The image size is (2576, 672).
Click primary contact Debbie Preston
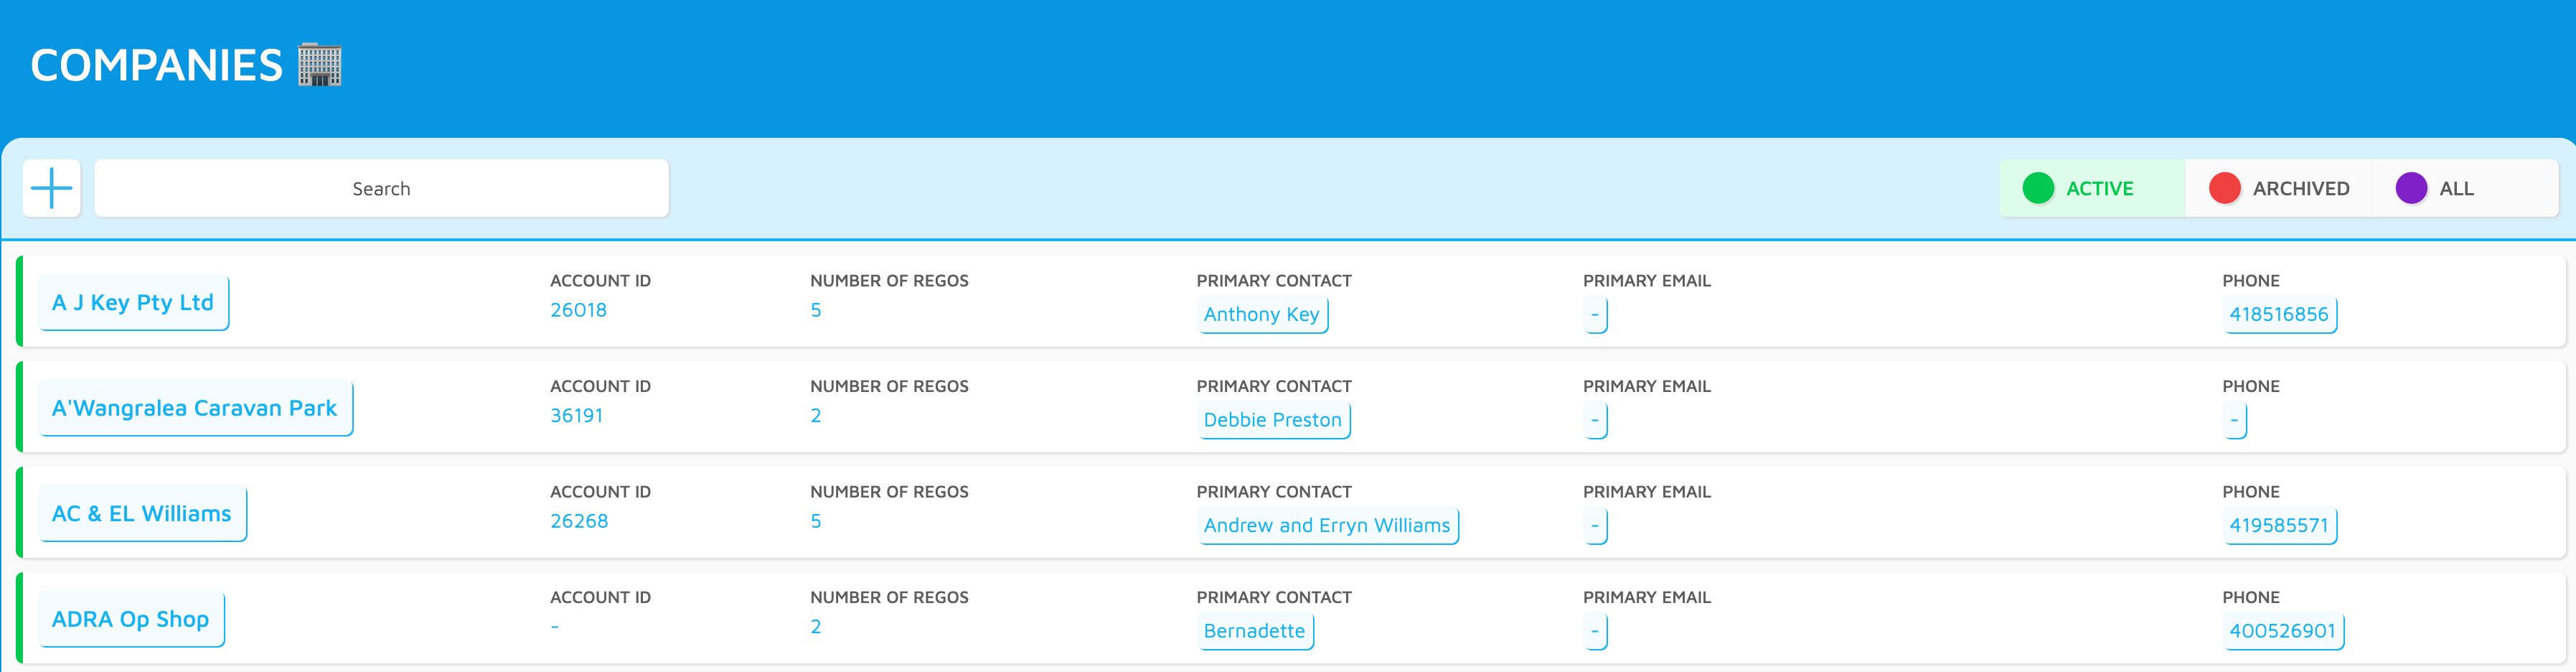[1273, 420]
